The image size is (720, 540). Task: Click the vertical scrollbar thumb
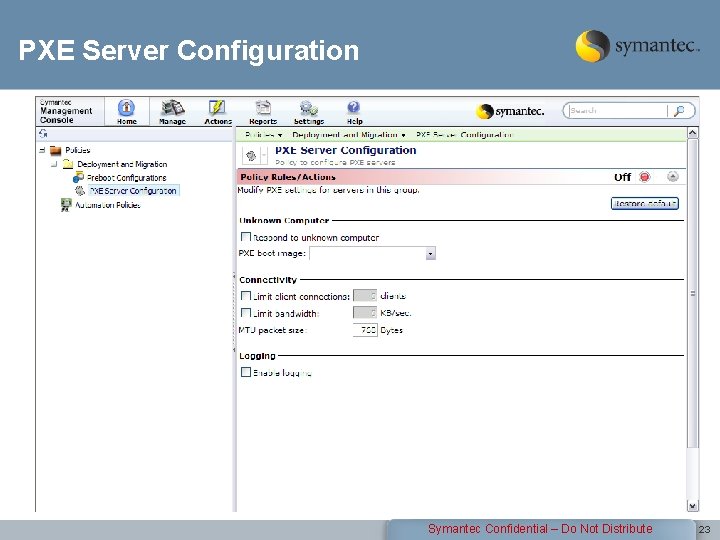coord(692,294)
